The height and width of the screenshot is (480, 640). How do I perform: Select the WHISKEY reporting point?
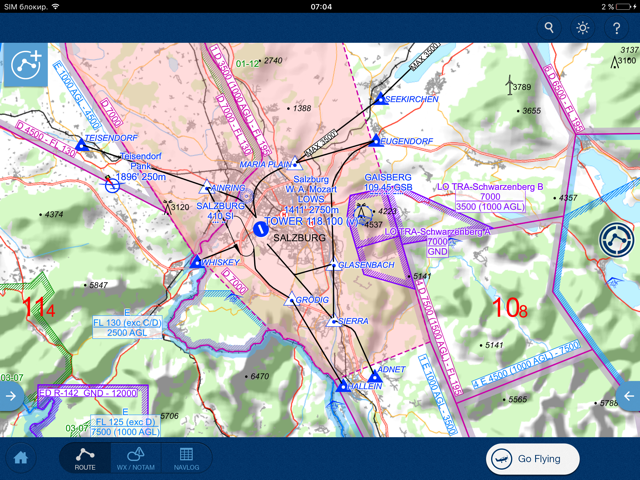(x=197, y=262)
